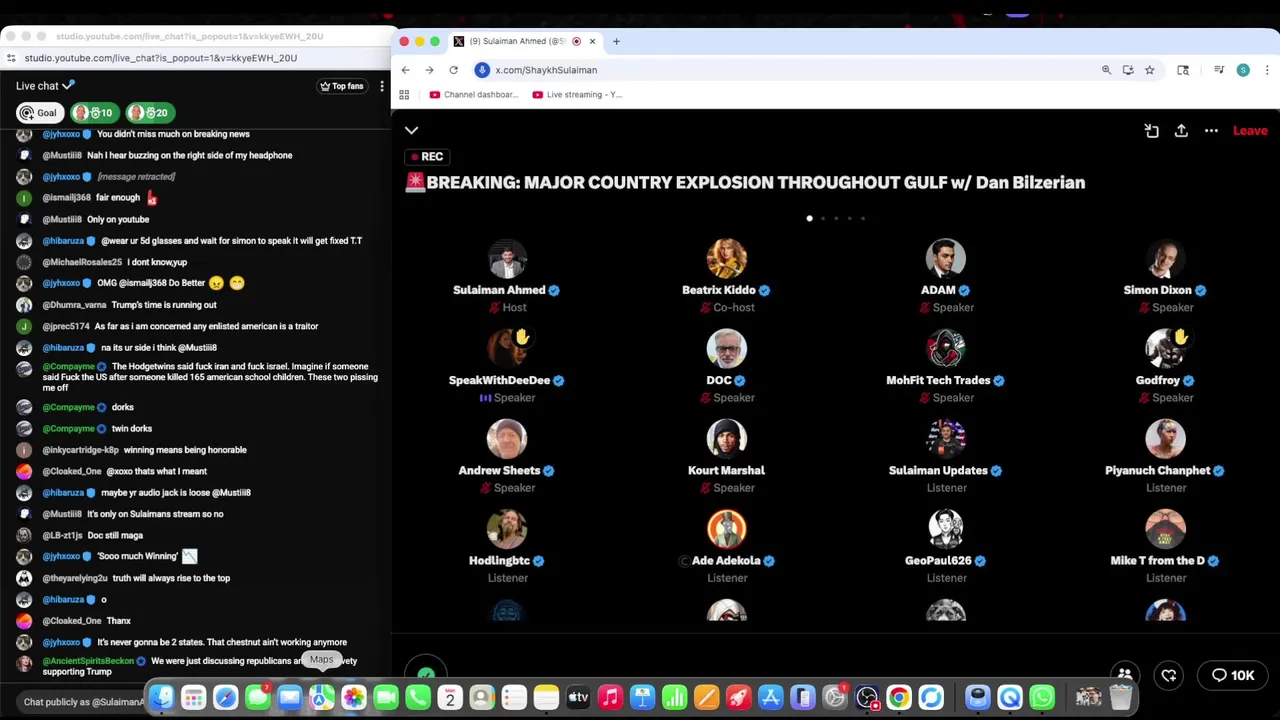Click the Andrew Sheets speaker name

(499, 470)
